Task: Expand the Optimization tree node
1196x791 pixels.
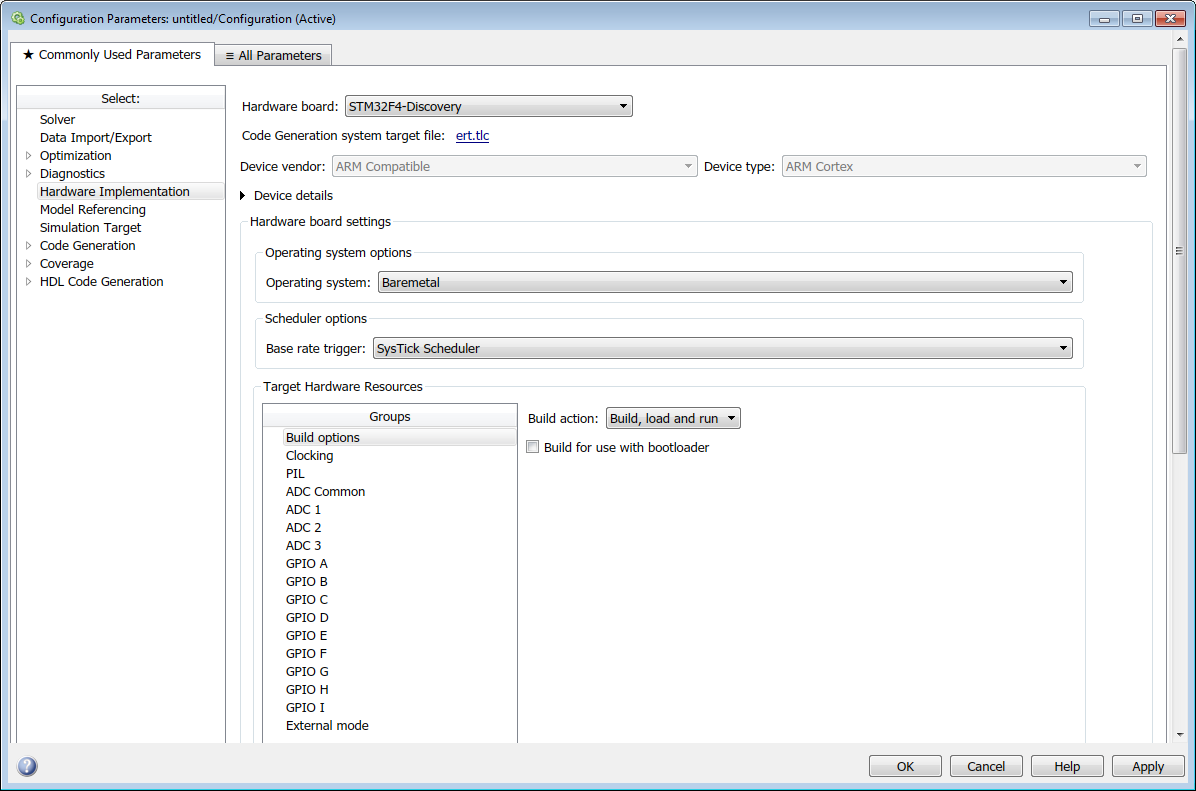Action: 29,155
